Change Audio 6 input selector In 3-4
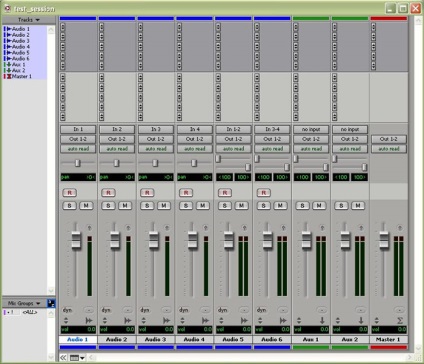The height and width of the screenshot is (364, 424). pyautogui.click(x=272, y=129)
